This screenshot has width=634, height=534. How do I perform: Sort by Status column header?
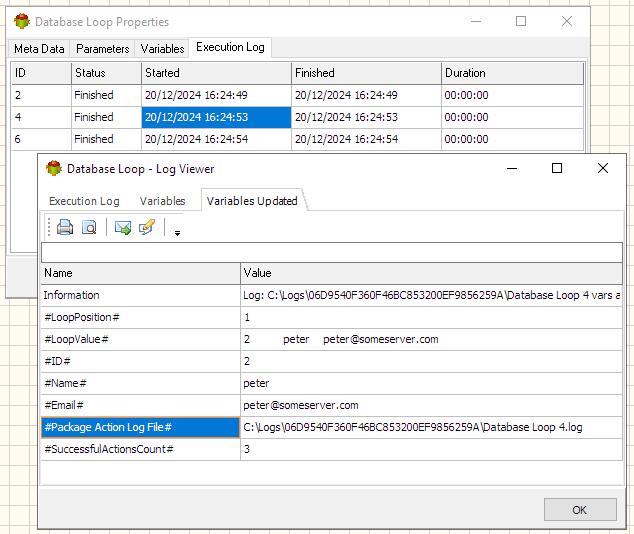[x=106, y=73]
